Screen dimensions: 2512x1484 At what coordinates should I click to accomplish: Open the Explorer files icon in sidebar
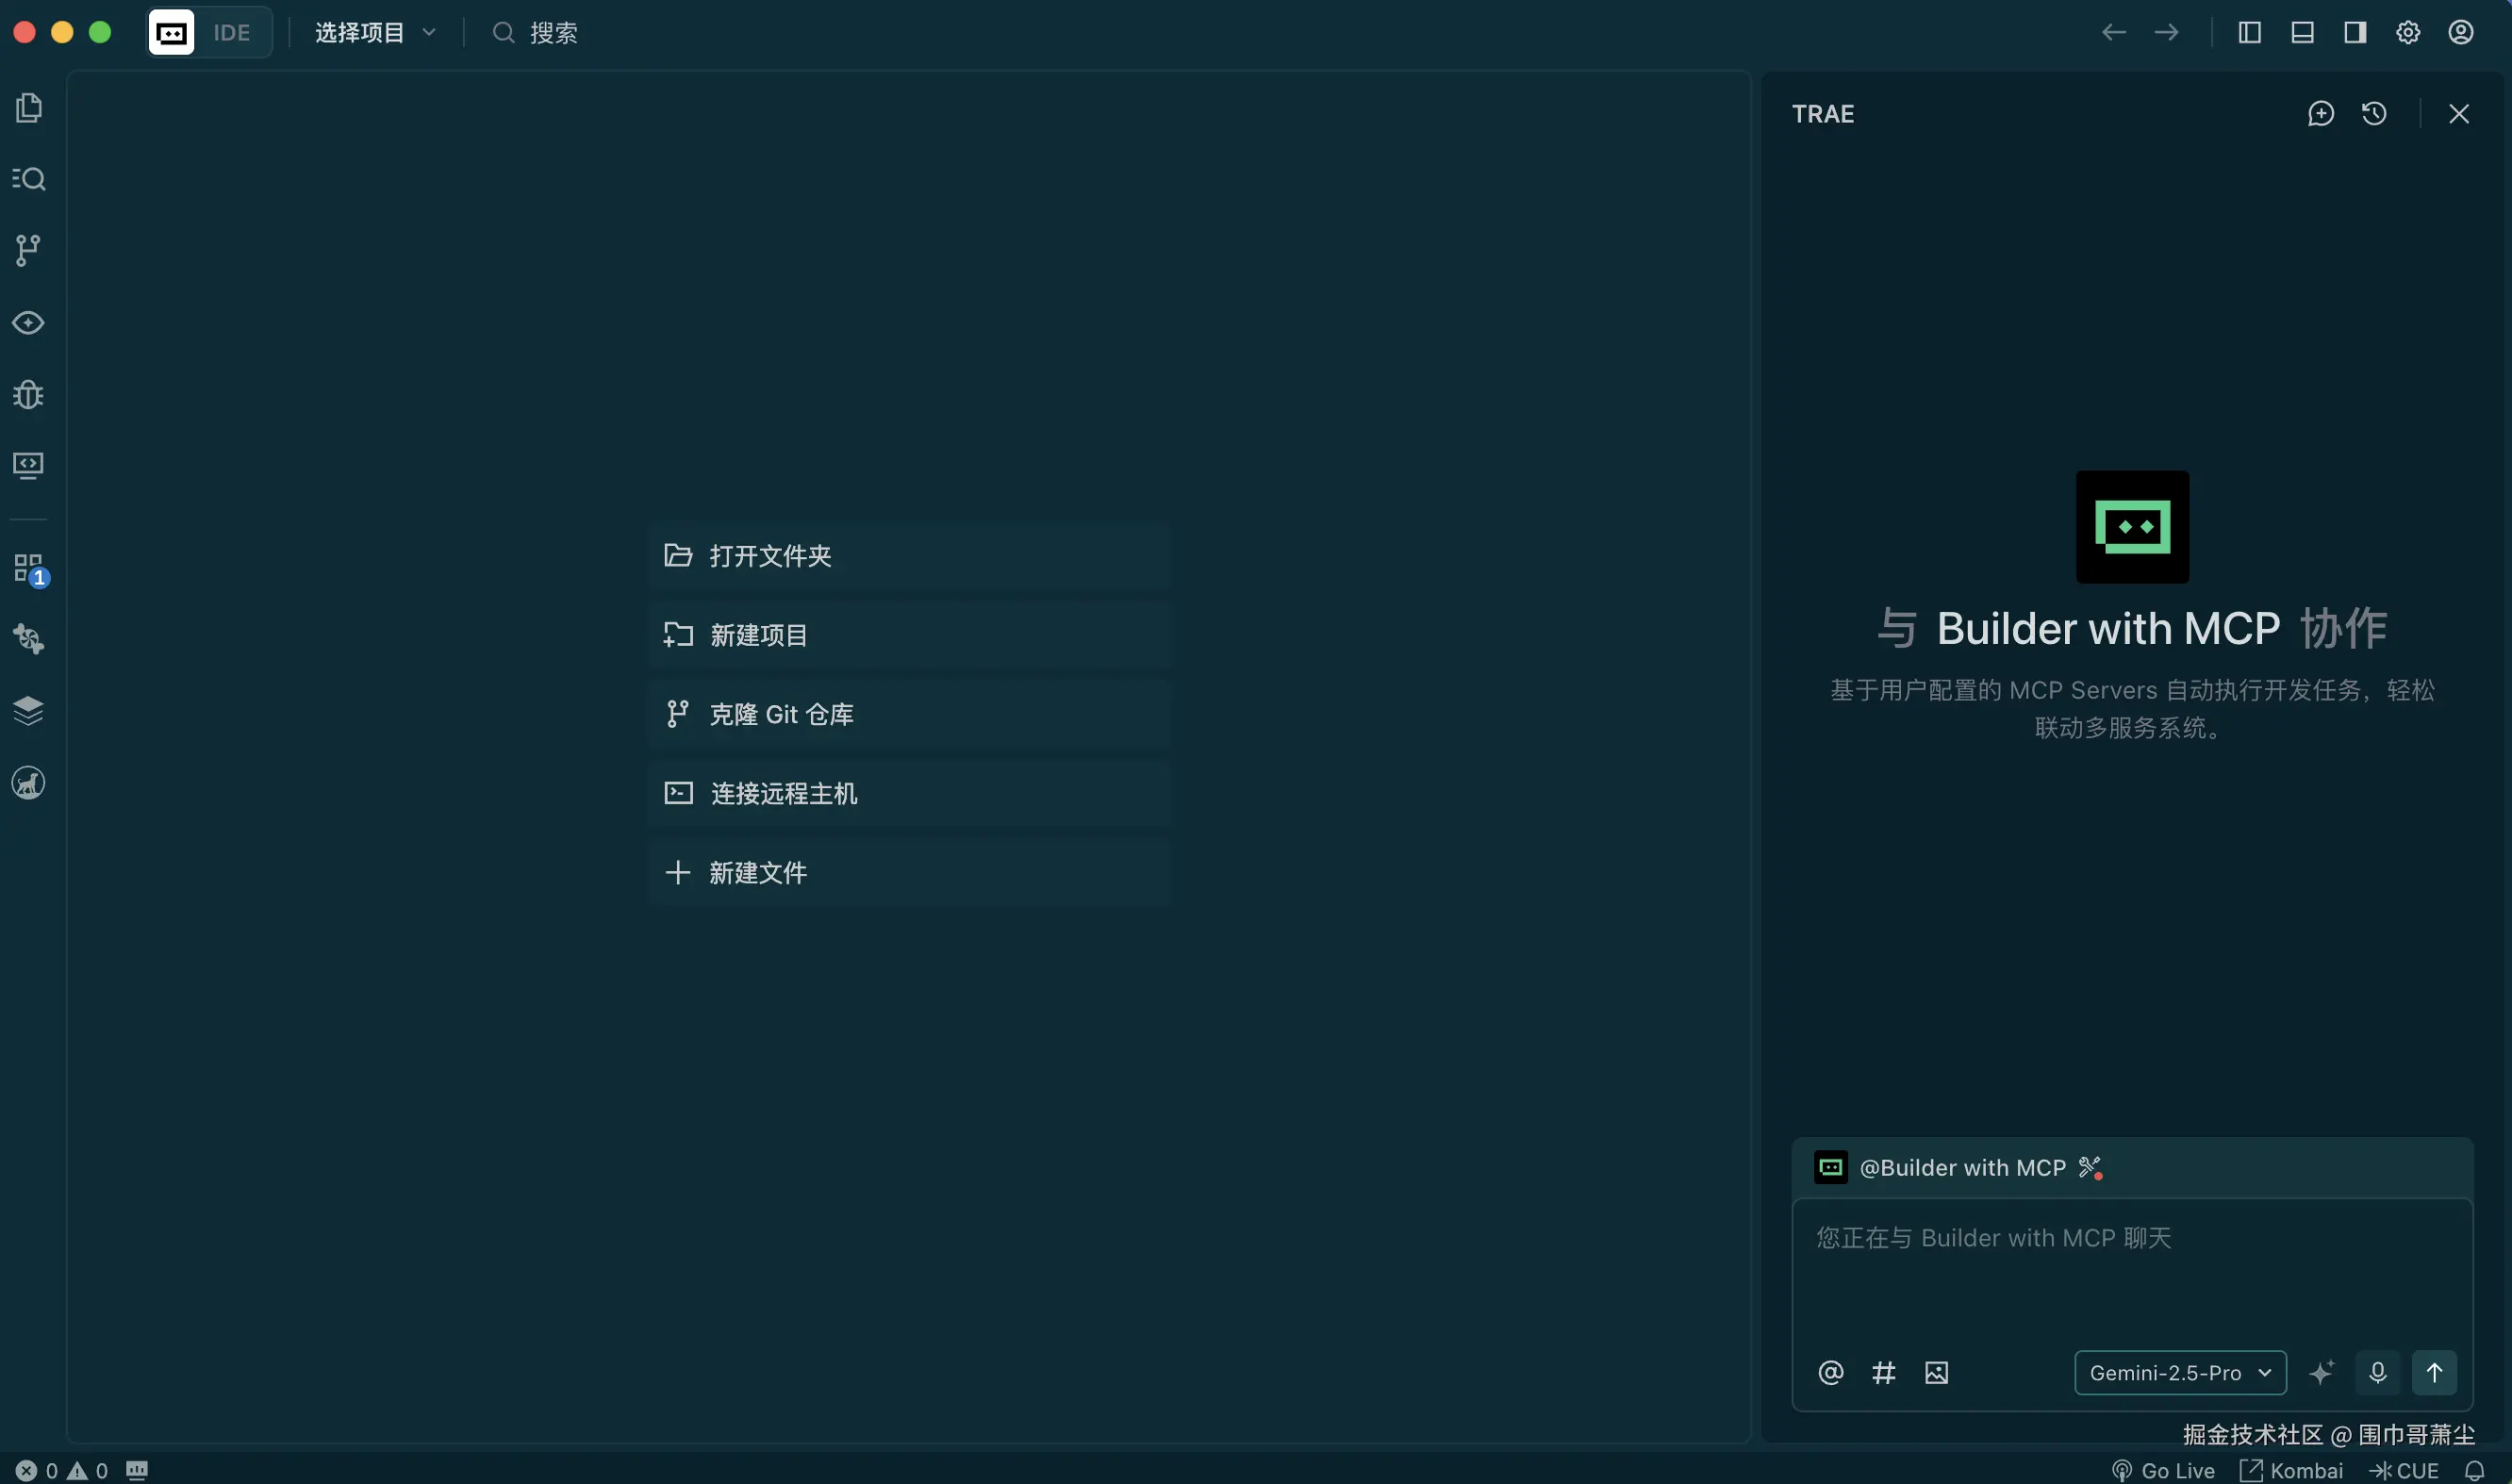pos(29,108)
